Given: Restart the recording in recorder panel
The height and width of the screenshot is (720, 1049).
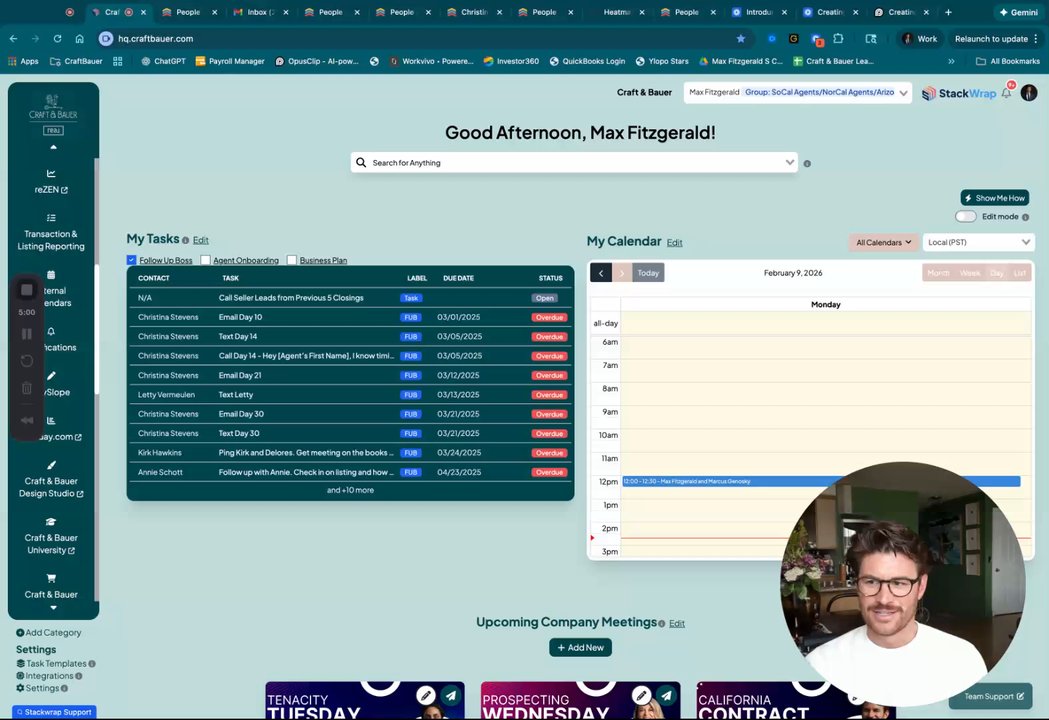Looking at the screenshot, I should 27,361.
